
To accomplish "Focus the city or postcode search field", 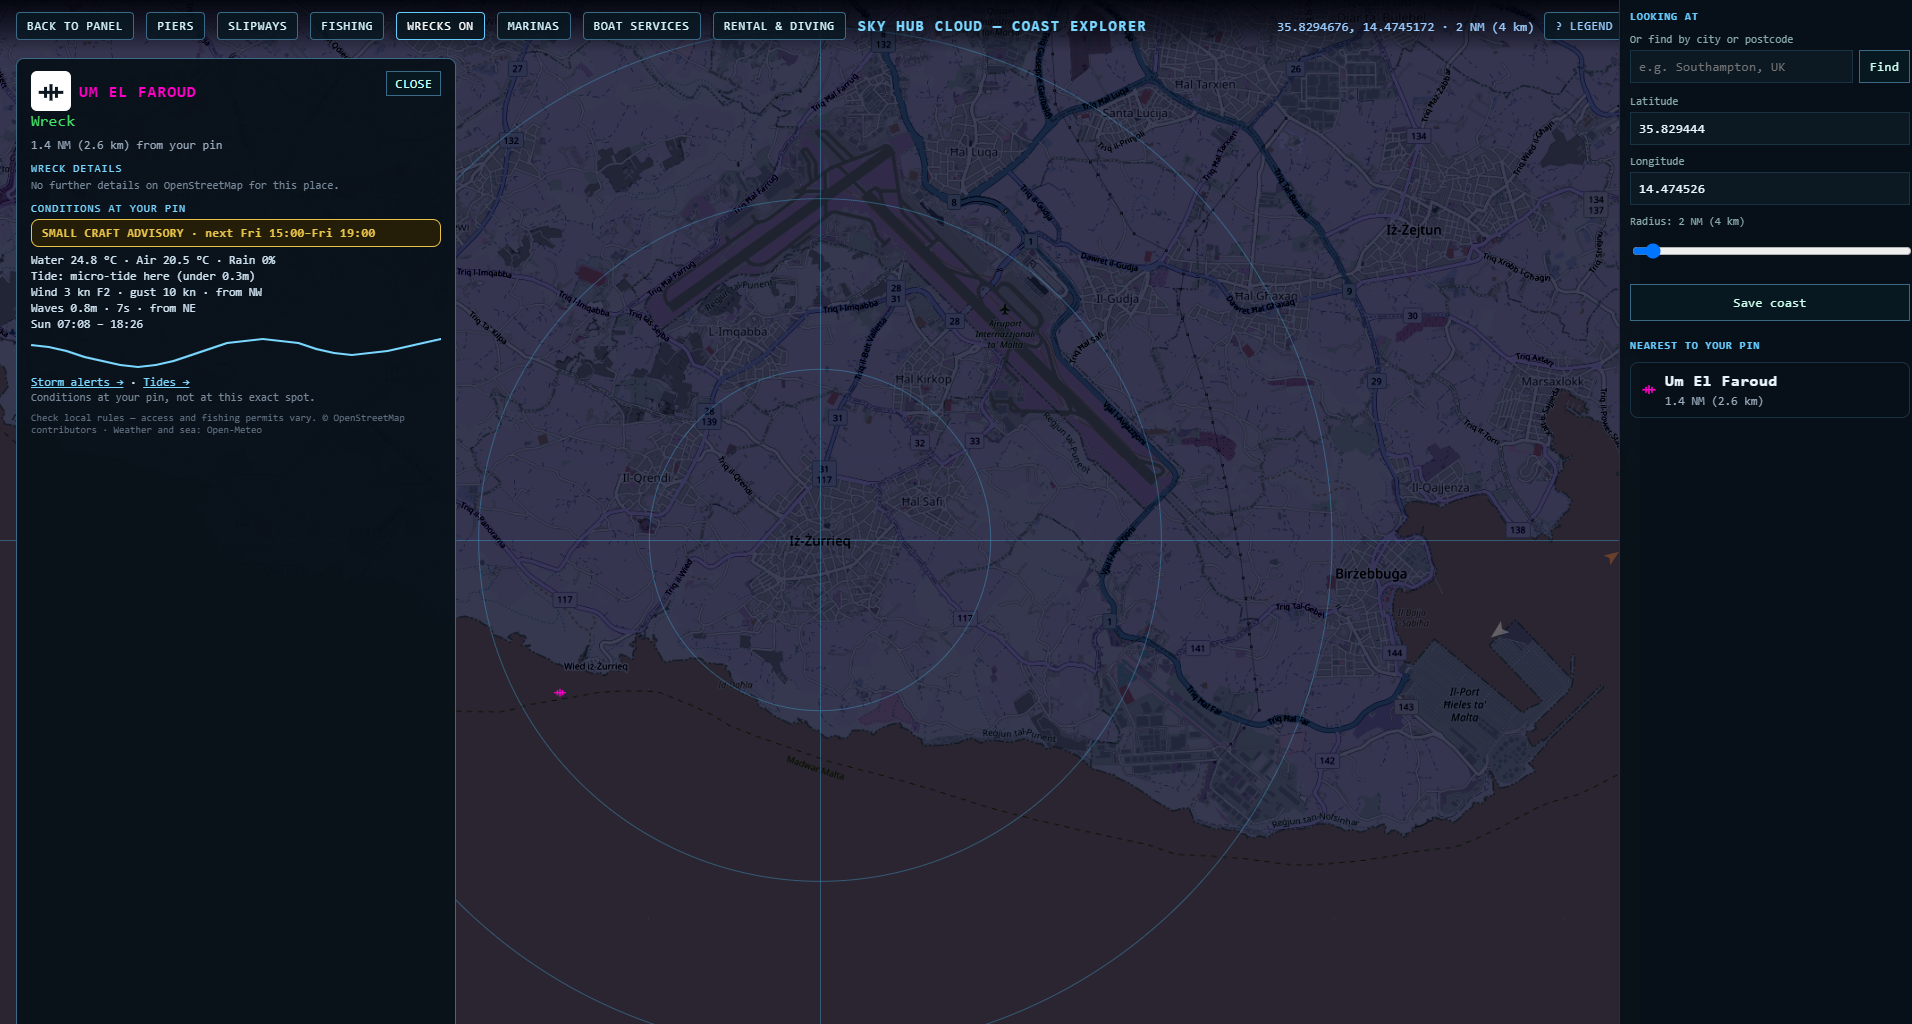I will pyautogui.click(x=1741, y=67).
